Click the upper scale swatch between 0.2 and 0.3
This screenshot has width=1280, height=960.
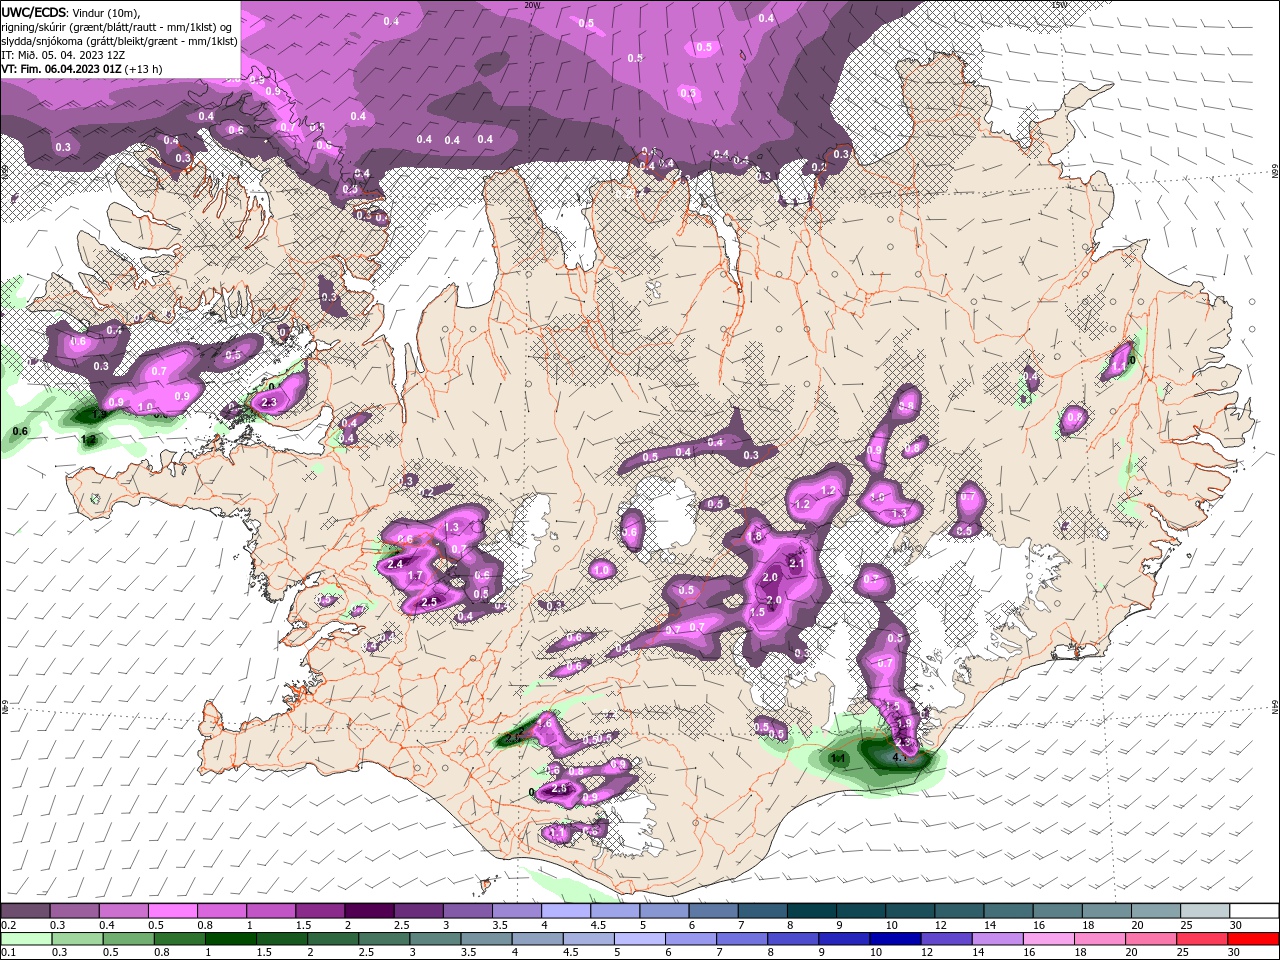(24, 911)
